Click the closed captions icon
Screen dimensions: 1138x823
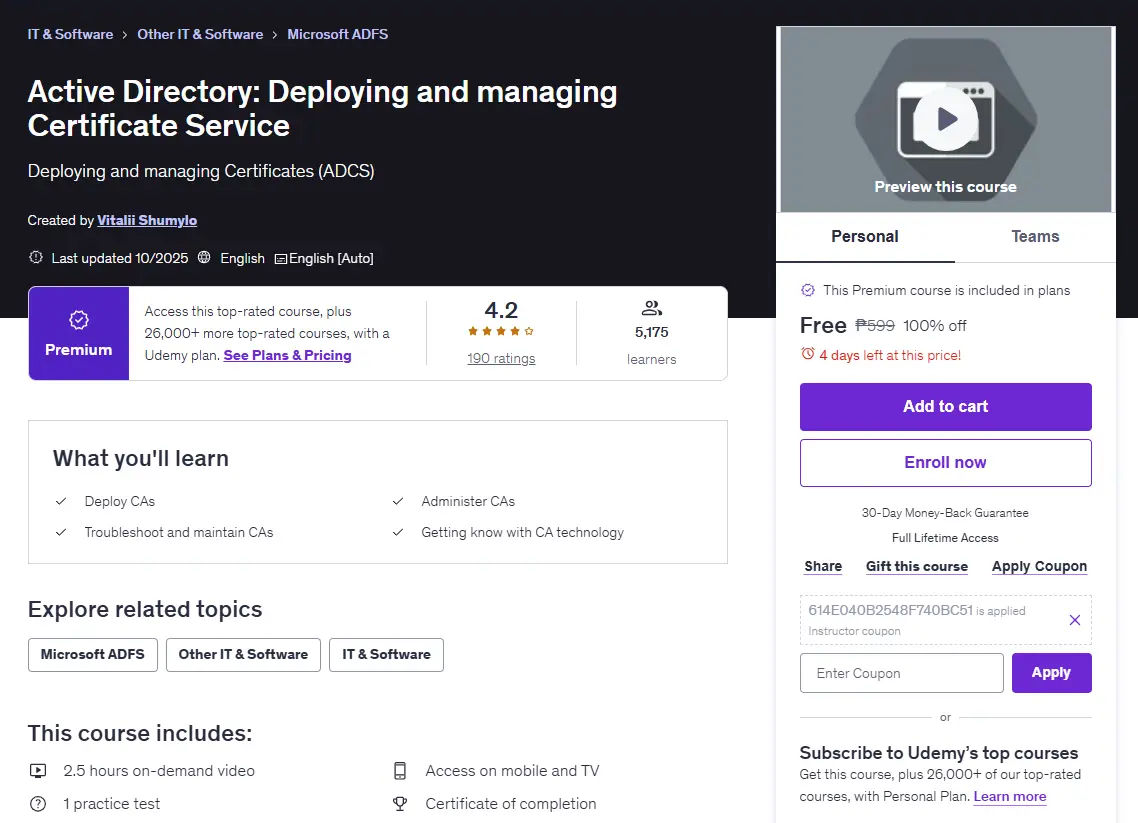pos(281,259)
